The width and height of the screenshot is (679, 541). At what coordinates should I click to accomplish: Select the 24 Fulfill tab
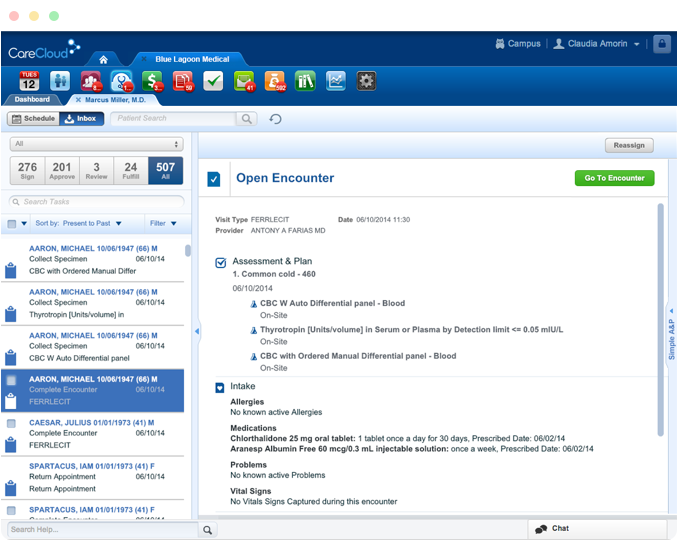click(x=131, y=171)
